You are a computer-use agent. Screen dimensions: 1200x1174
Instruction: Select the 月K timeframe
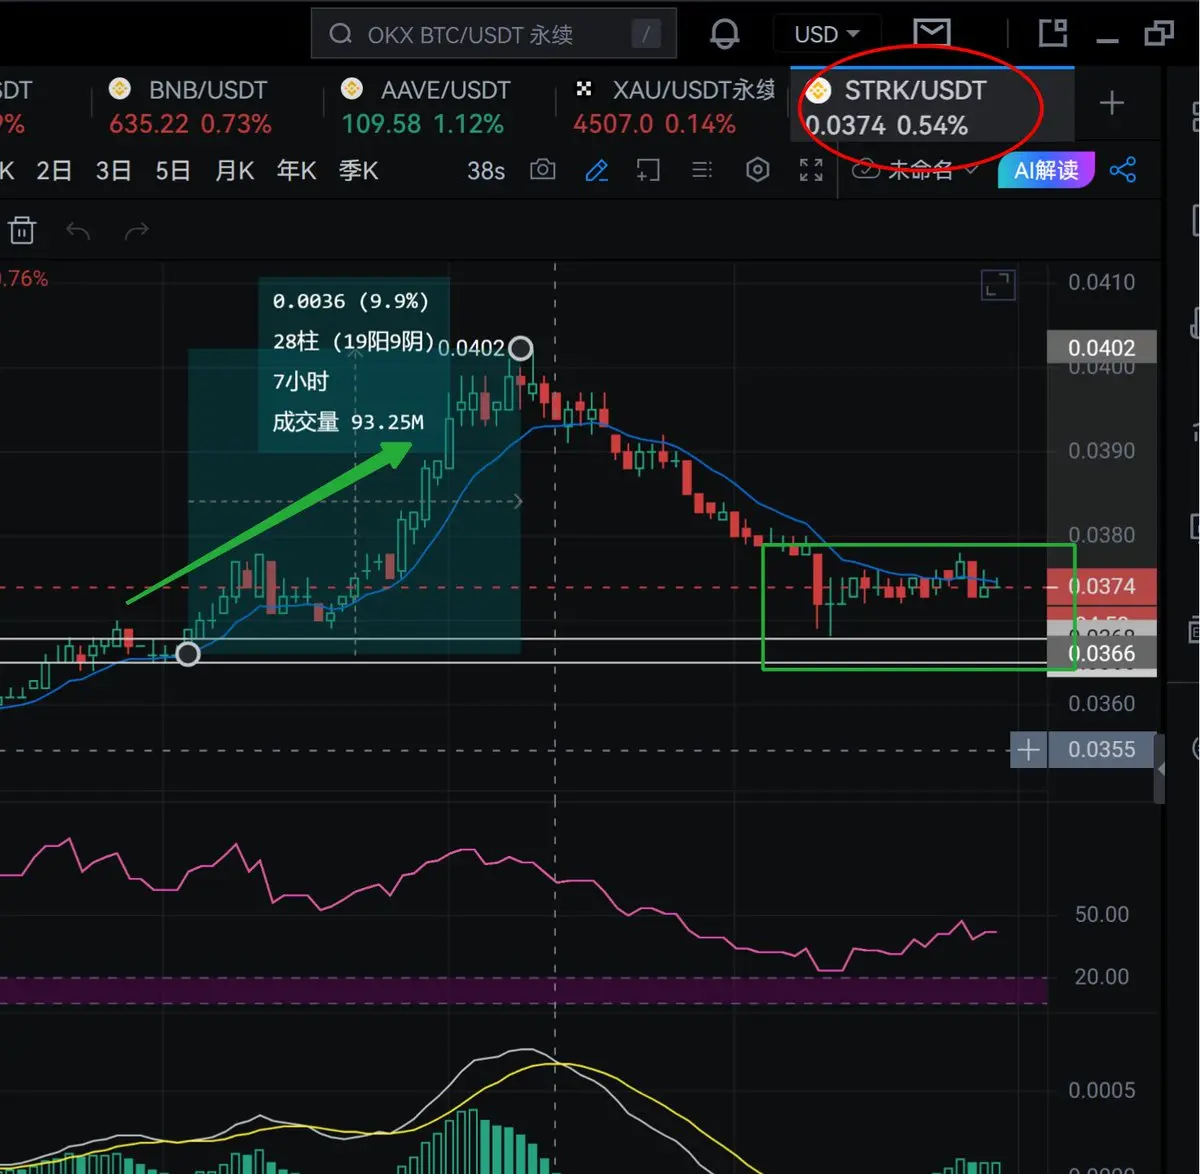[x=235, y=171]
